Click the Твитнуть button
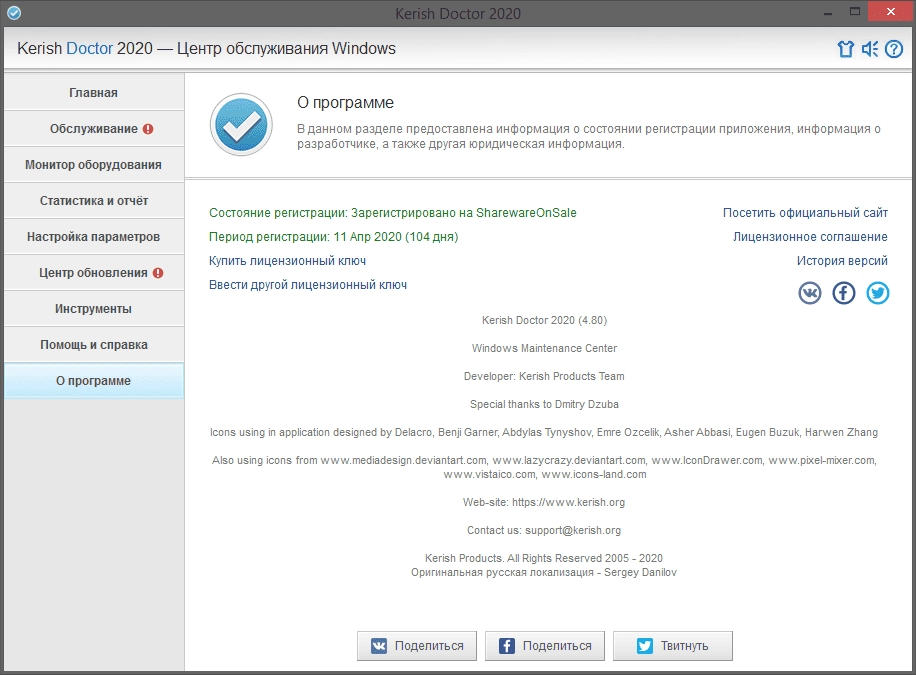 [672, 646]
